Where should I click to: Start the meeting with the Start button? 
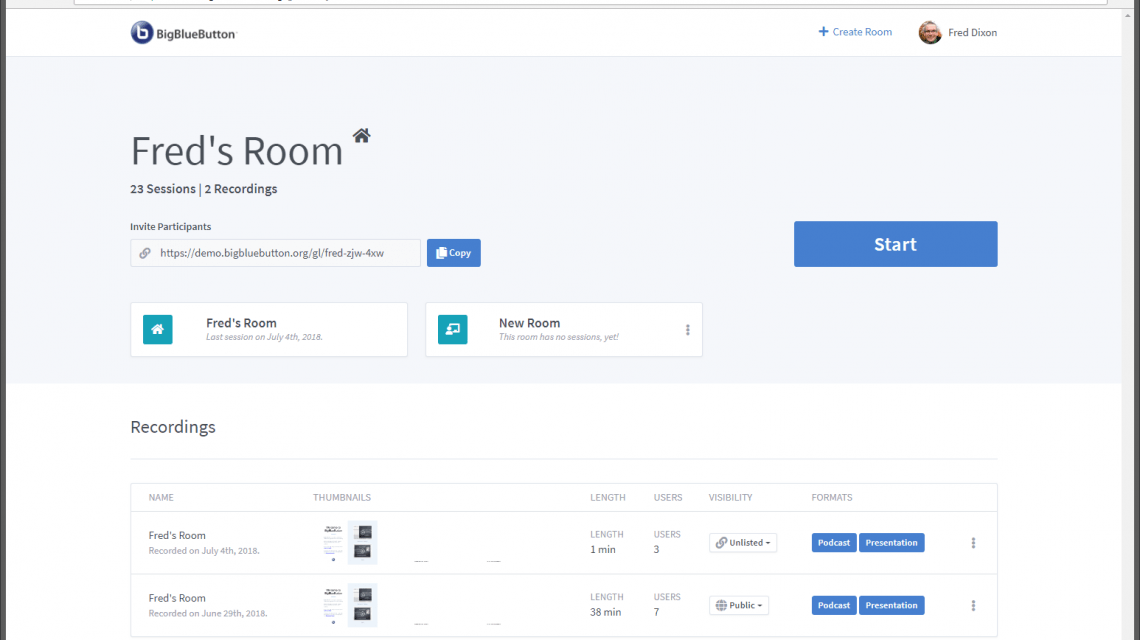click(x=896, y=244)
